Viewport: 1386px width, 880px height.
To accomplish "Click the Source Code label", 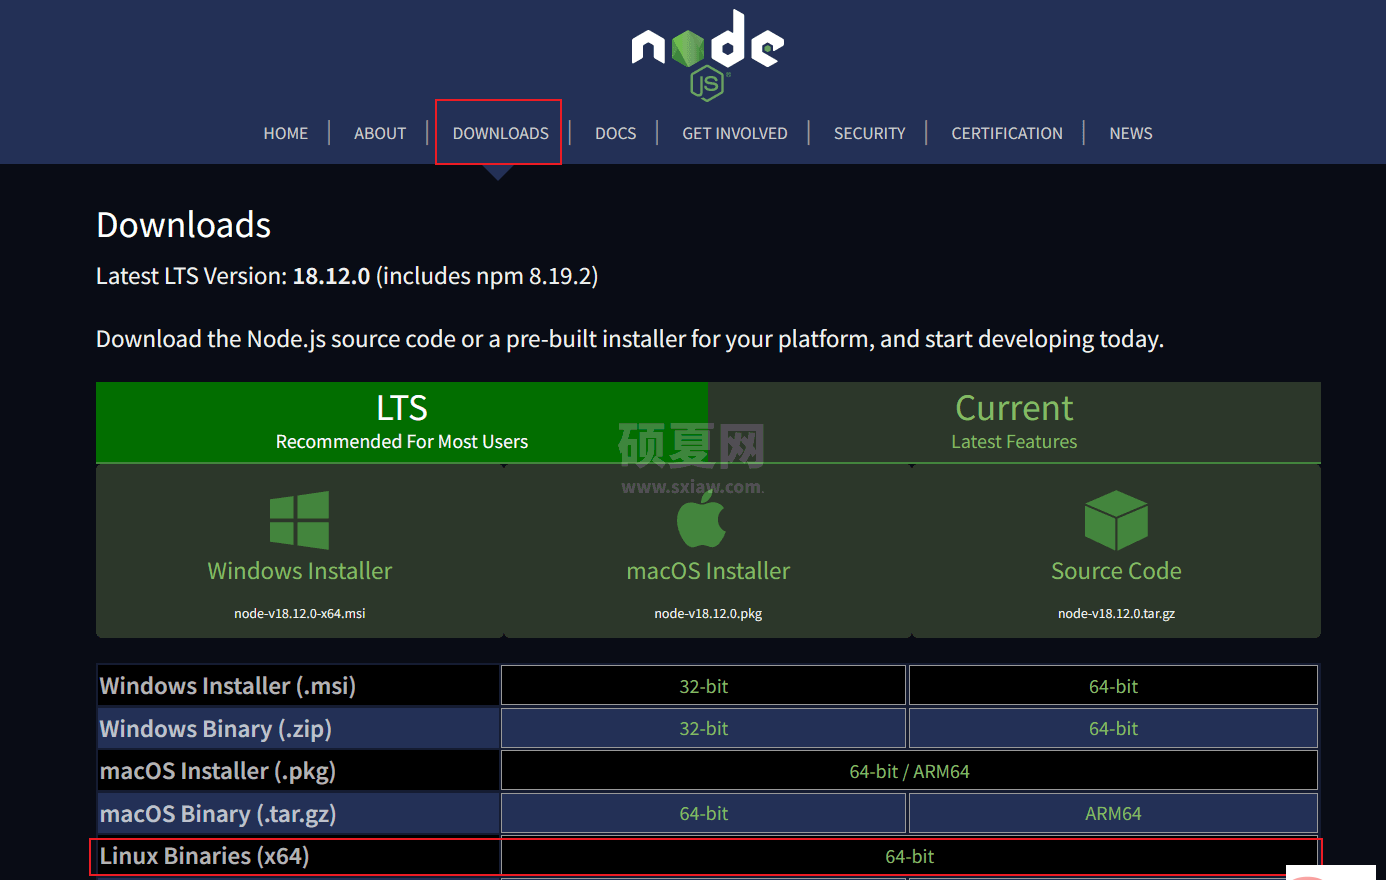I will click(x=1116, y=571).
